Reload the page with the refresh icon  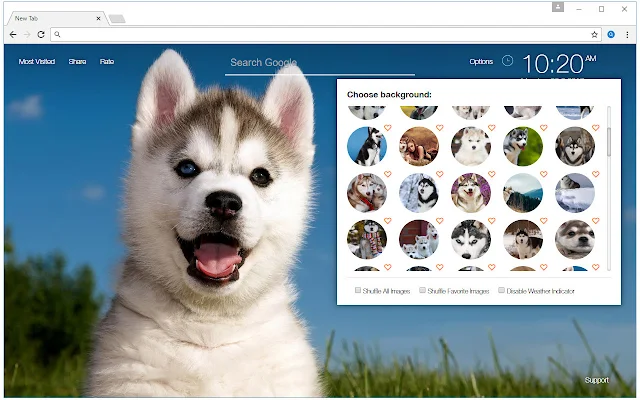tap(41, 35)
